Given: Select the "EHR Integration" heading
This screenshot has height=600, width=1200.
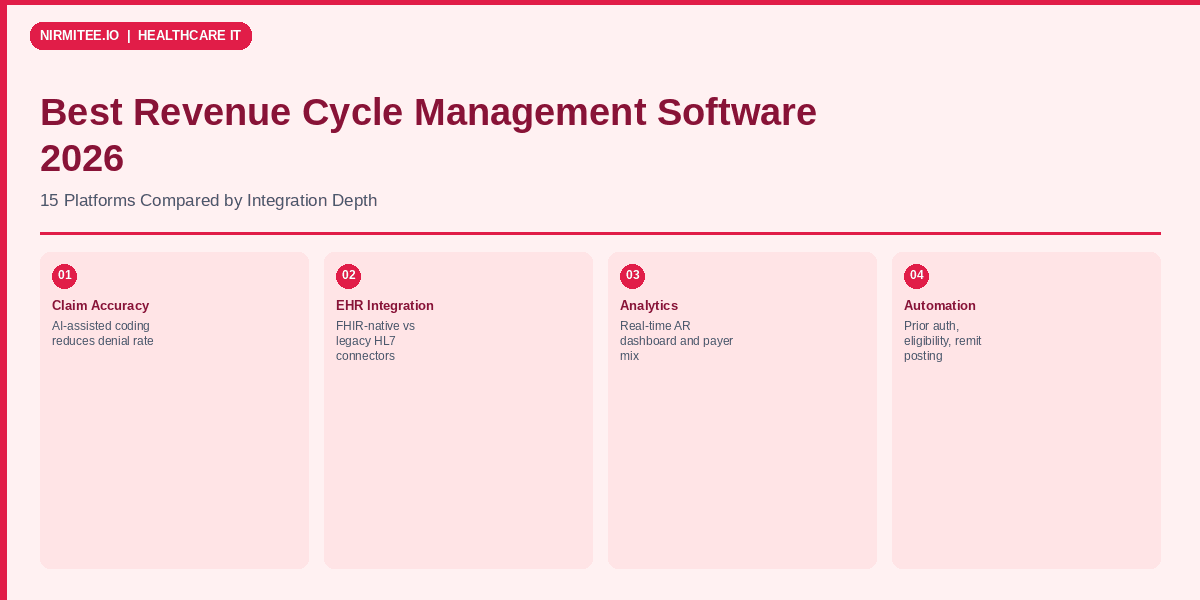Looking at the screenshot, I should pos(385,306).
